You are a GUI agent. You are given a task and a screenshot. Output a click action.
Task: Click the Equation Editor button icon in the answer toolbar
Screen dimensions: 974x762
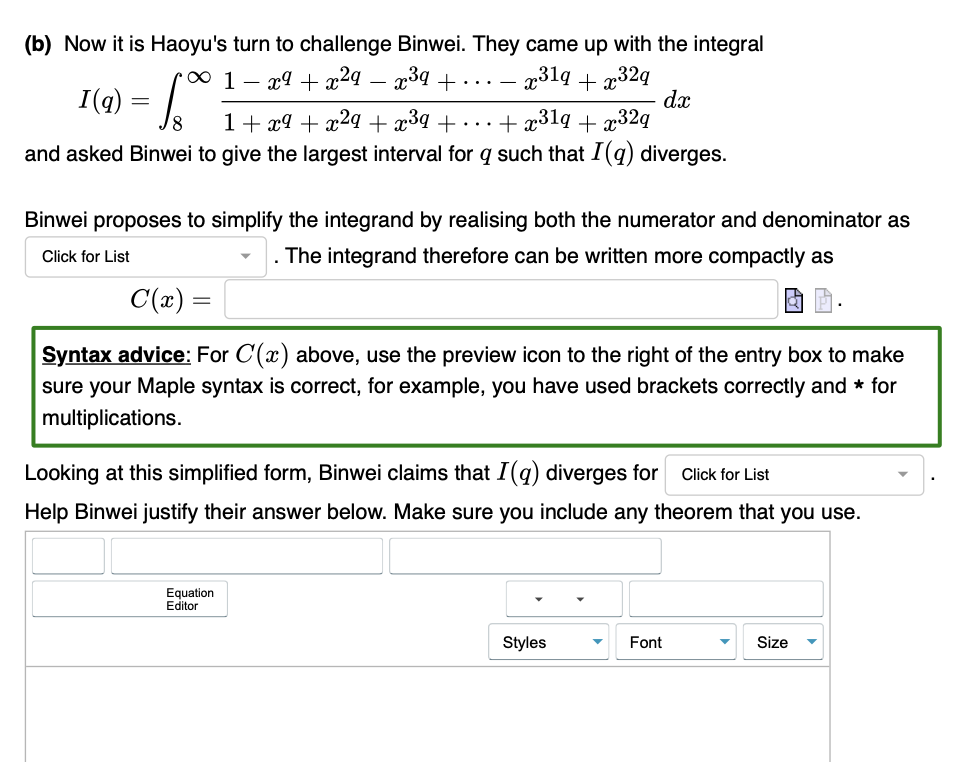tap(130, 598)
